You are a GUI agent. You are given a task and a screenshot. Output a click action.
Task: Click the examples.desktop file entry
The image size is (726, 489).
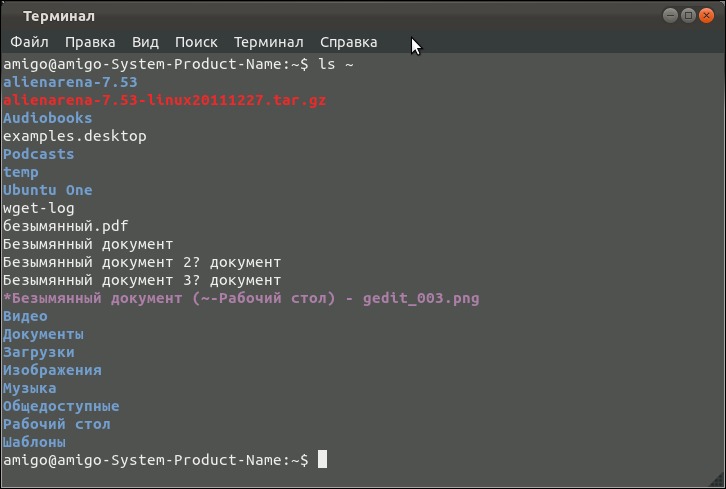coord(75,136)
